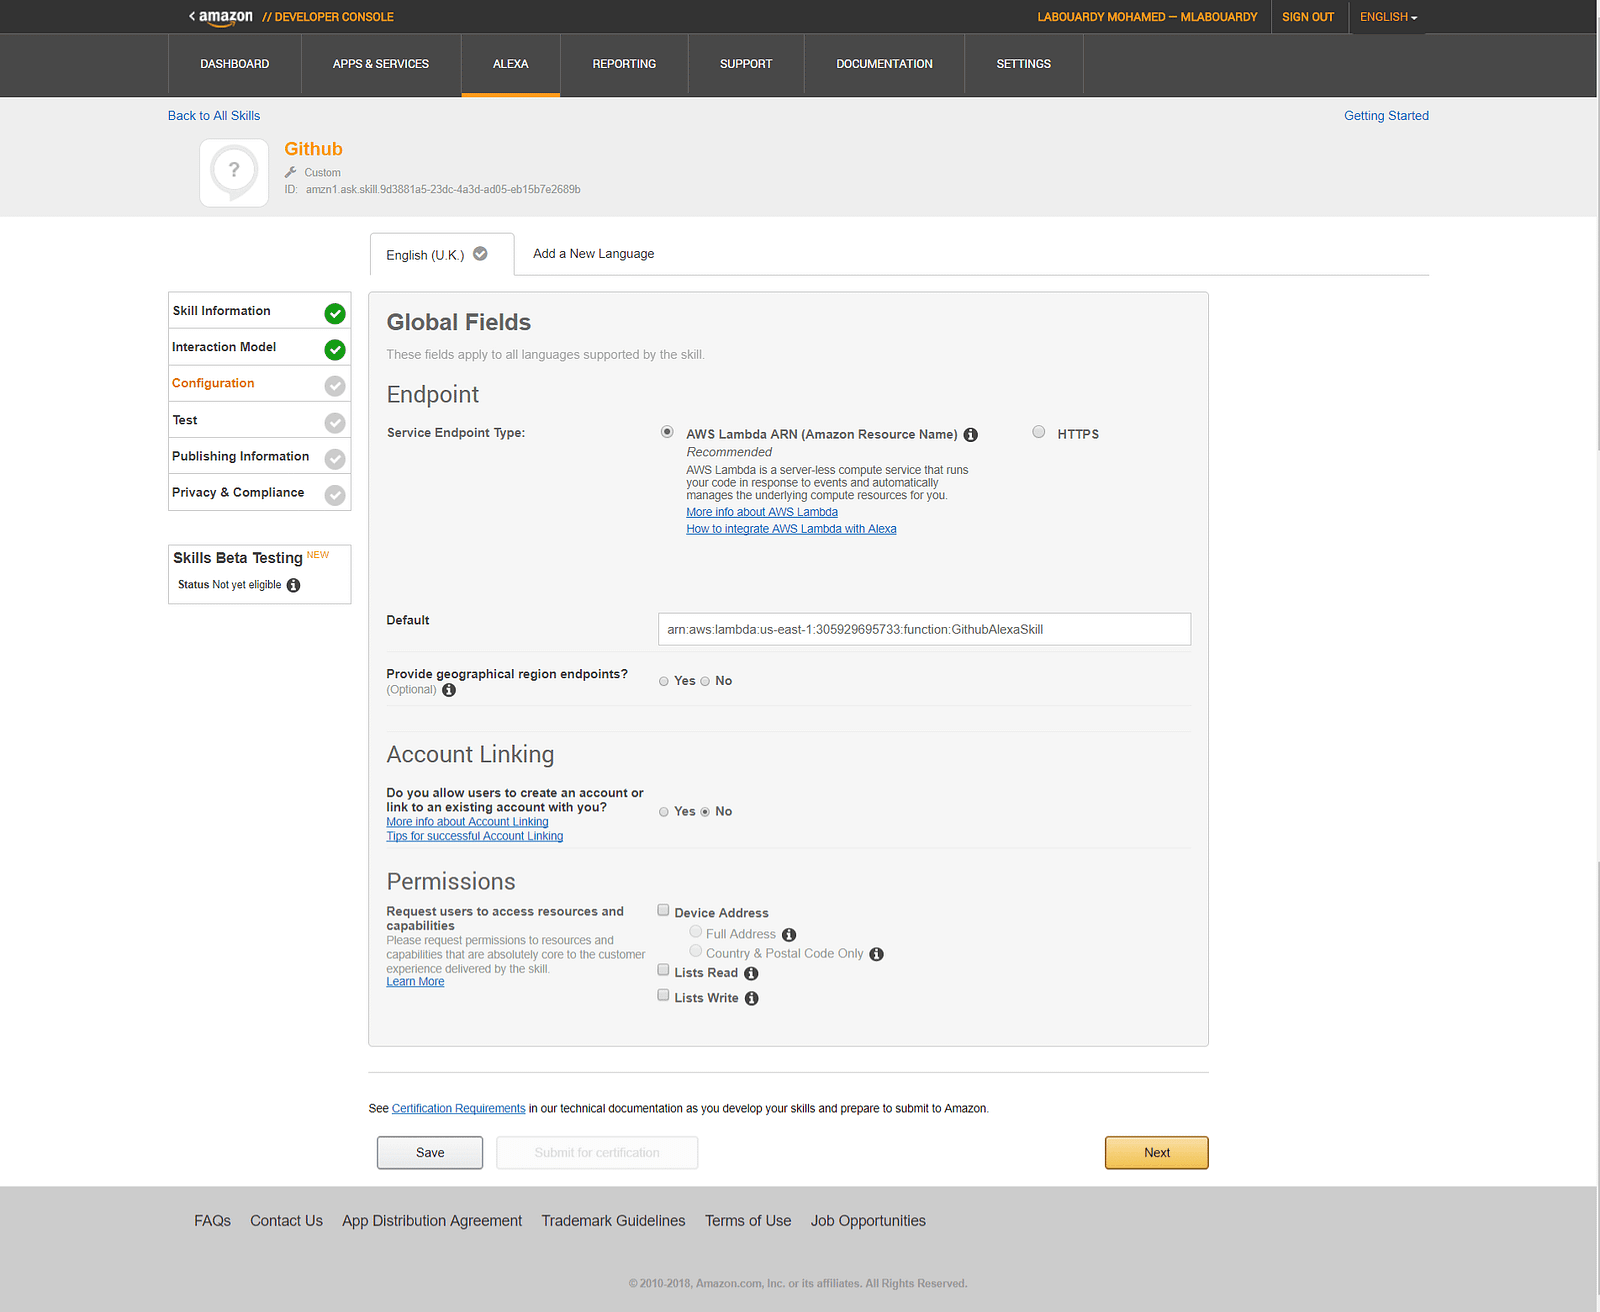Select No for account linking

click(705, 812)
